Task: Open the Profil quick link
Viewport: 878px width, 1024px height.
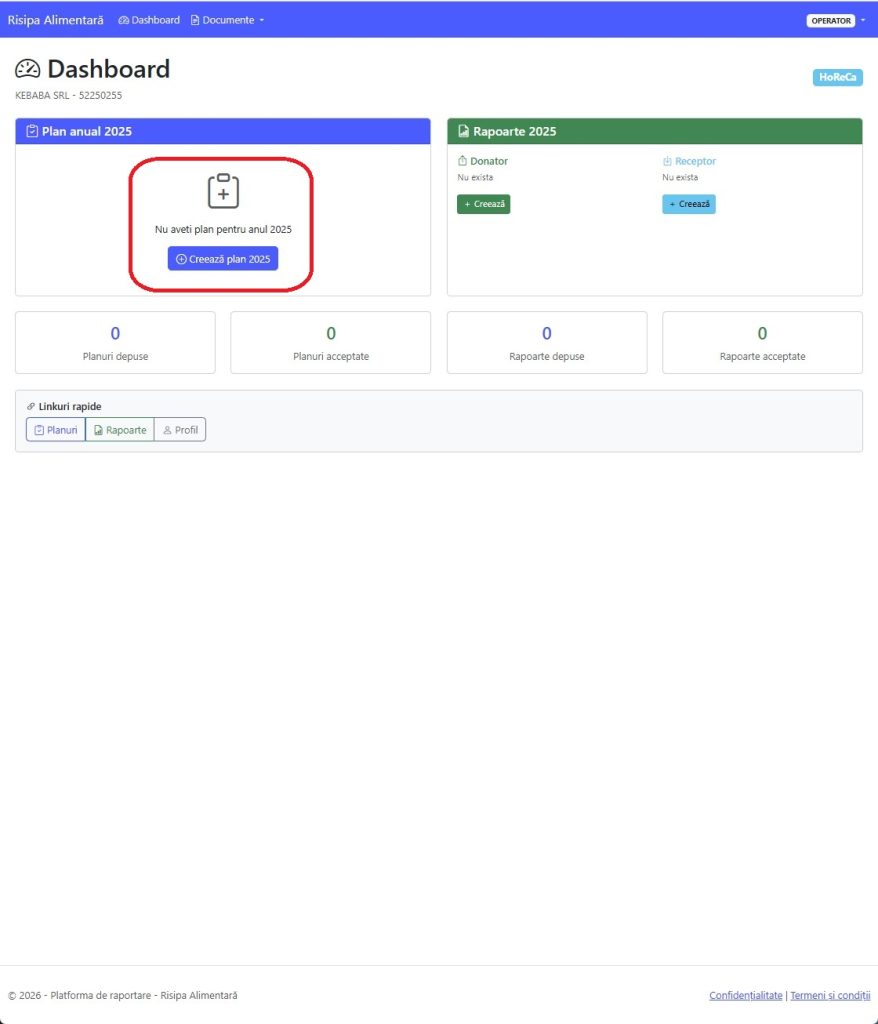Action: [180, 430]
